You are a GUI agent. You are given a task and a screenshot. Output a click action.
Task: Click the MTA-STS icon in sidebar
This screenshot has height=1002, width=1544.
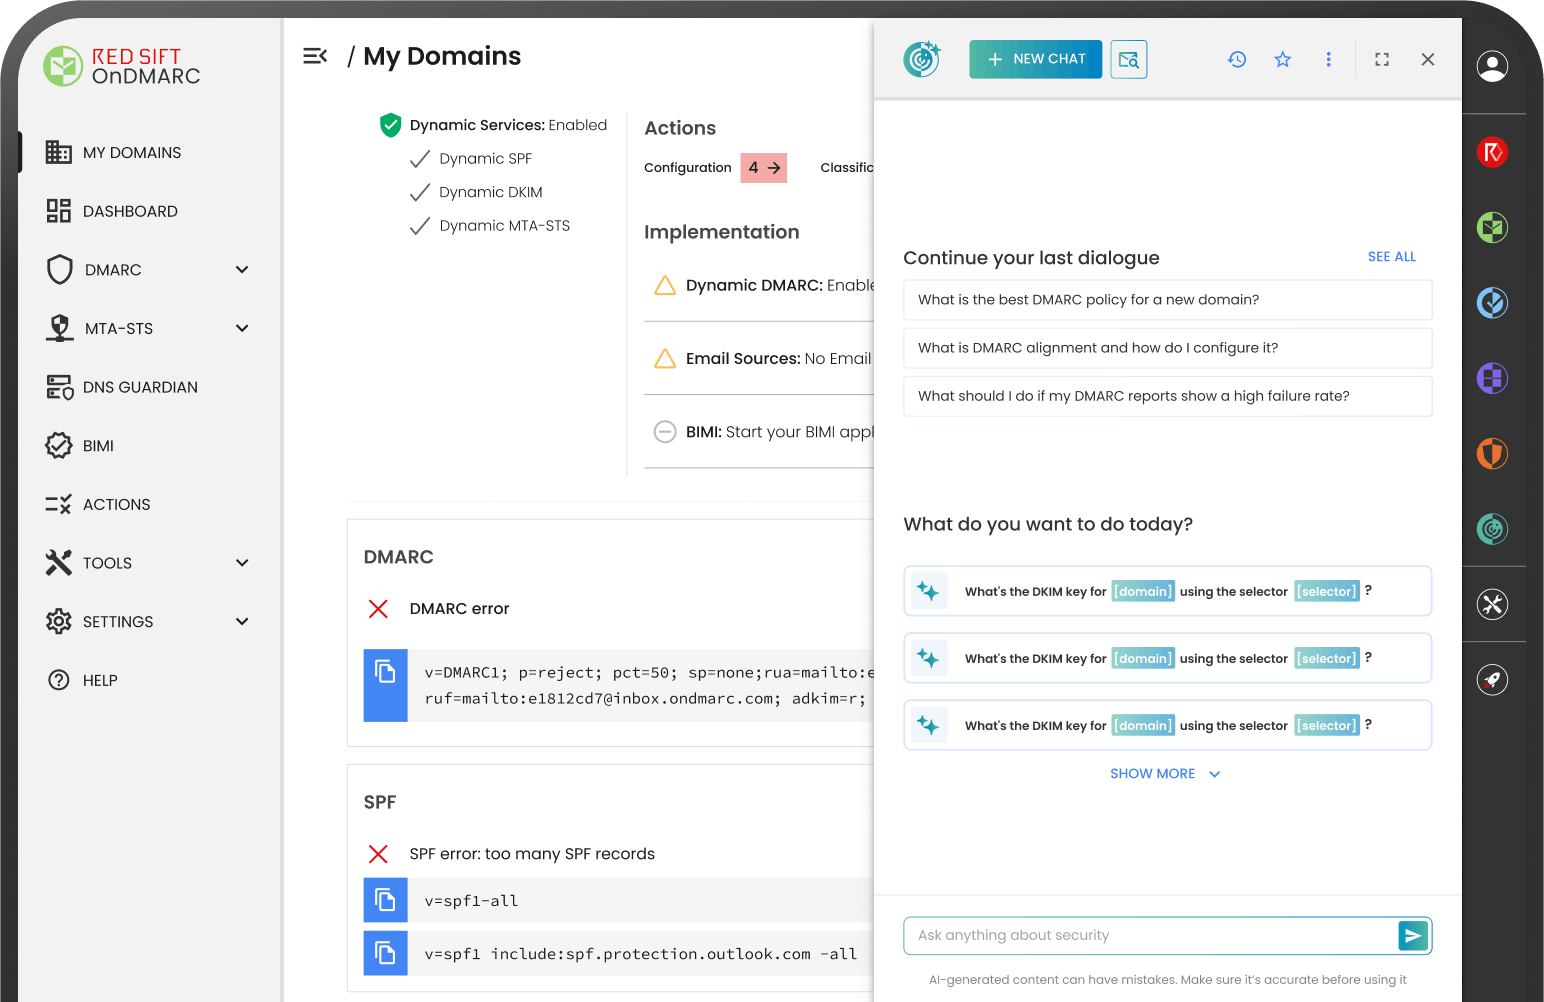pyautogui.click(x=60, y=328)
